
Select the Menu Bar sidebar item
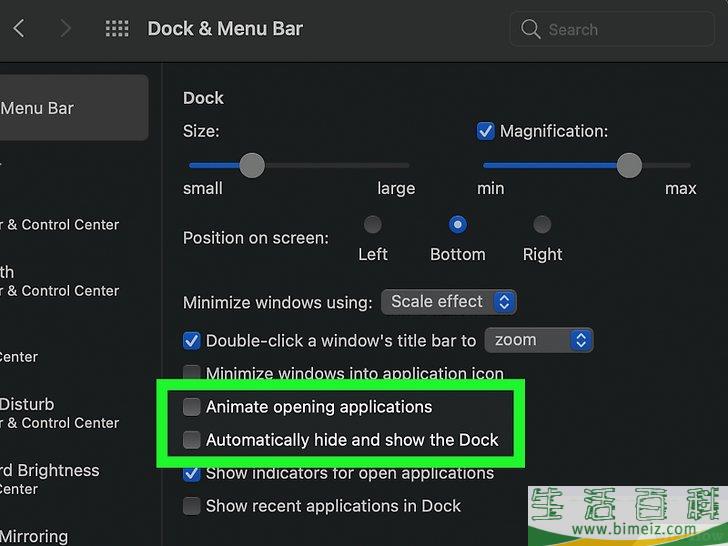(x=73, y=108)
